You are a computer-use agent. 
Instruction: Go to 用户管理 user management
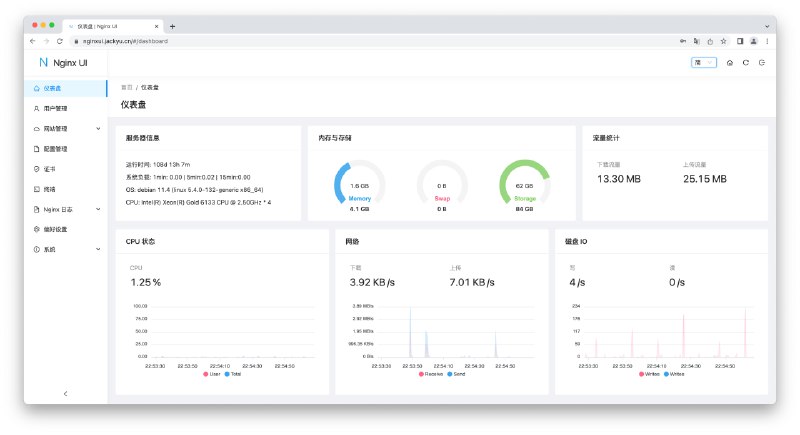pyautogui.click(x=56, y=108)
